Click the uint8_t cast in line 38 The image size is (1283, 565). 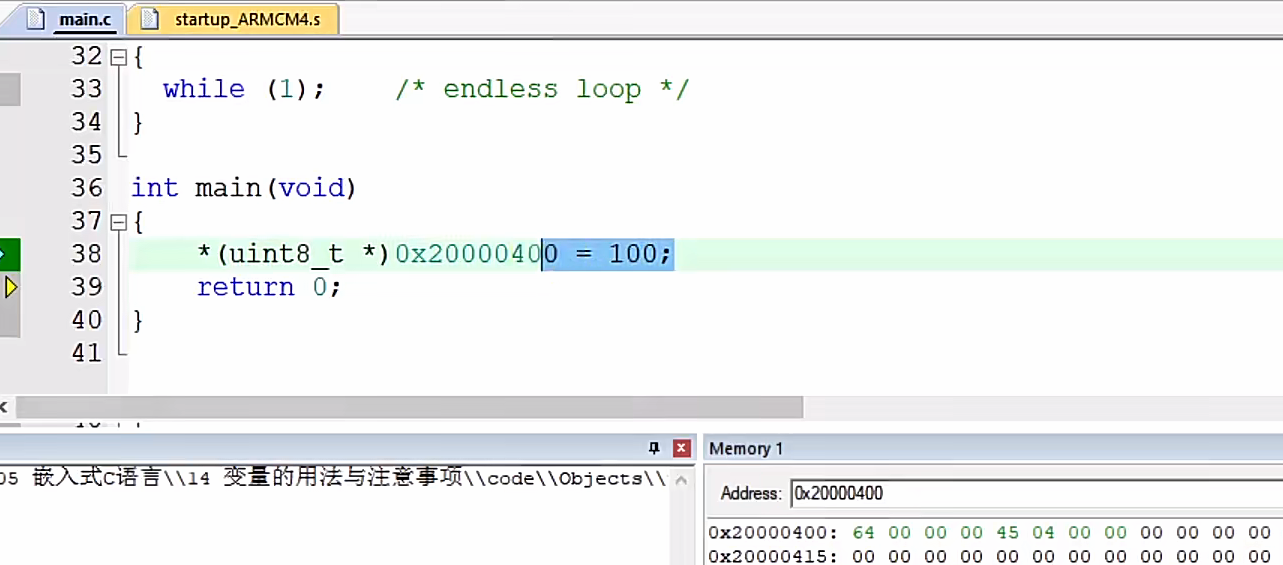(293, 254)
